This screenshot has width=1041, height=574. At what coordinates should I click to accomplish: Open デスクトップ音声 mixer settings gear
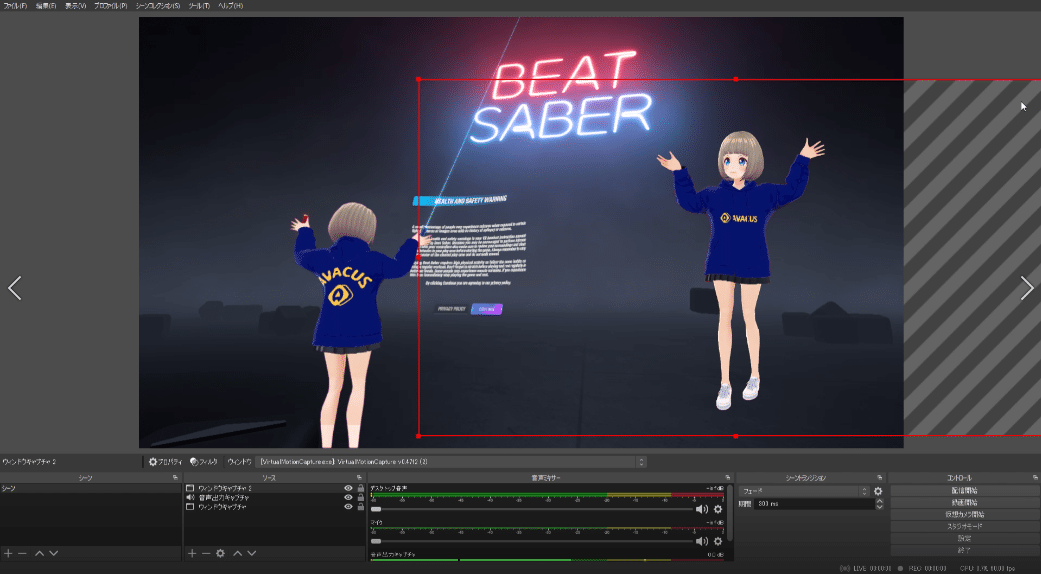(718, 509)
